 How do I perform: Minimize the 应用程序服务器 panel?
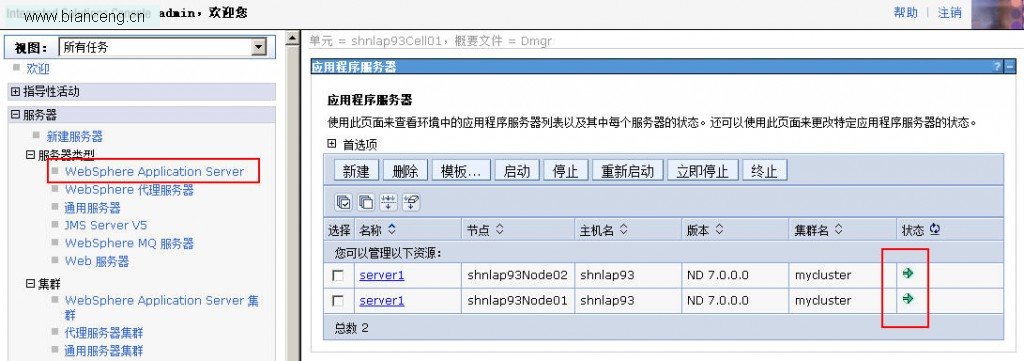[x=1010, y=67]
